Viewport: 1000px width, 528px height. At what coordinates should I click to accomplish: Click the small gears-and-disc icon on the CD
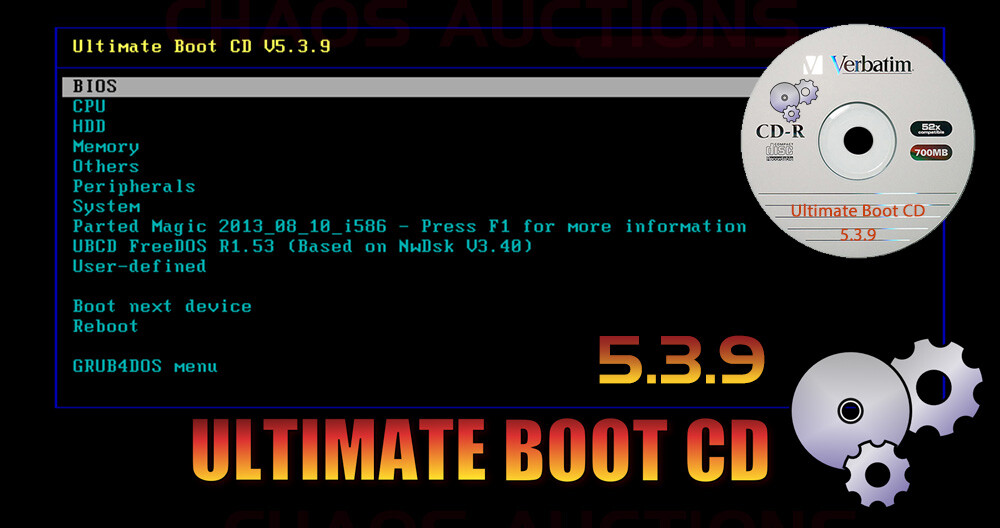click(793, 99)
